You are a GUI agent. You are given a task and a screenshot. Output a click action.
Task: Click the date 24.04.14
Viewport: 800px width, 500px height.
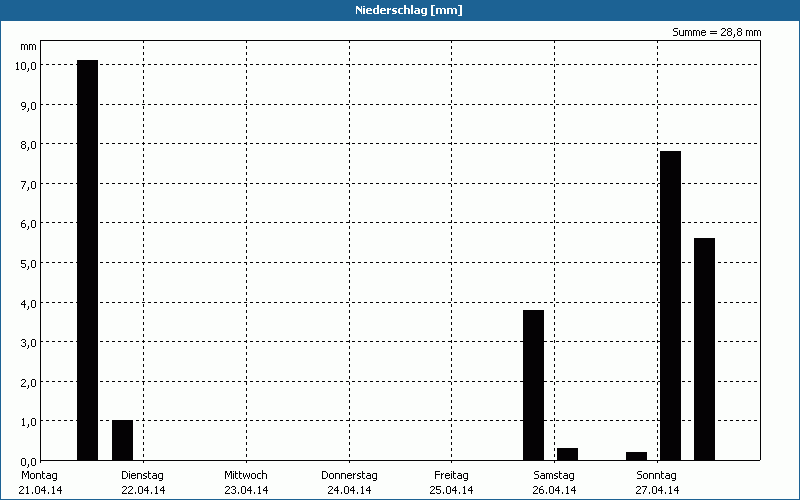click(349, 490)
